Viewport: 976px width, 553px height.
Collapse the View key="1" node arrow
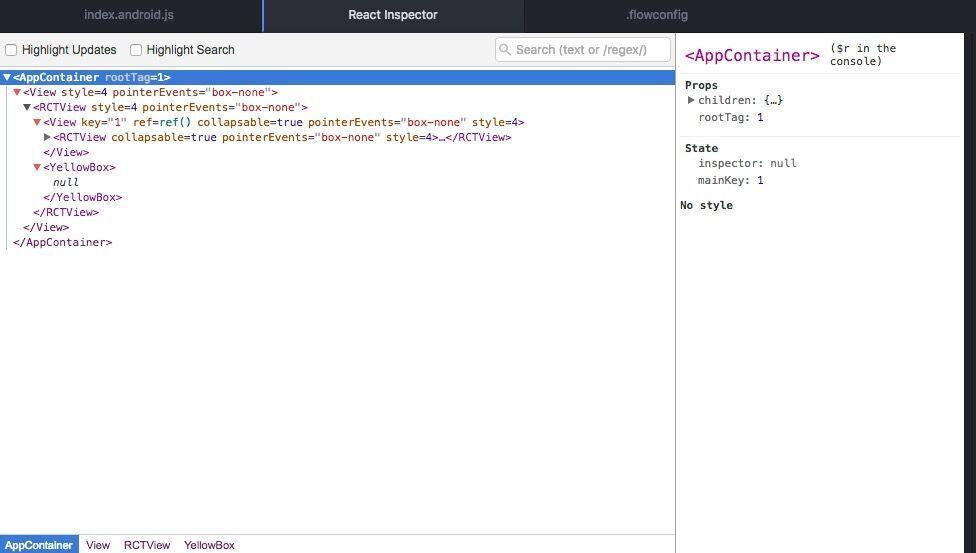pos(37,122)
